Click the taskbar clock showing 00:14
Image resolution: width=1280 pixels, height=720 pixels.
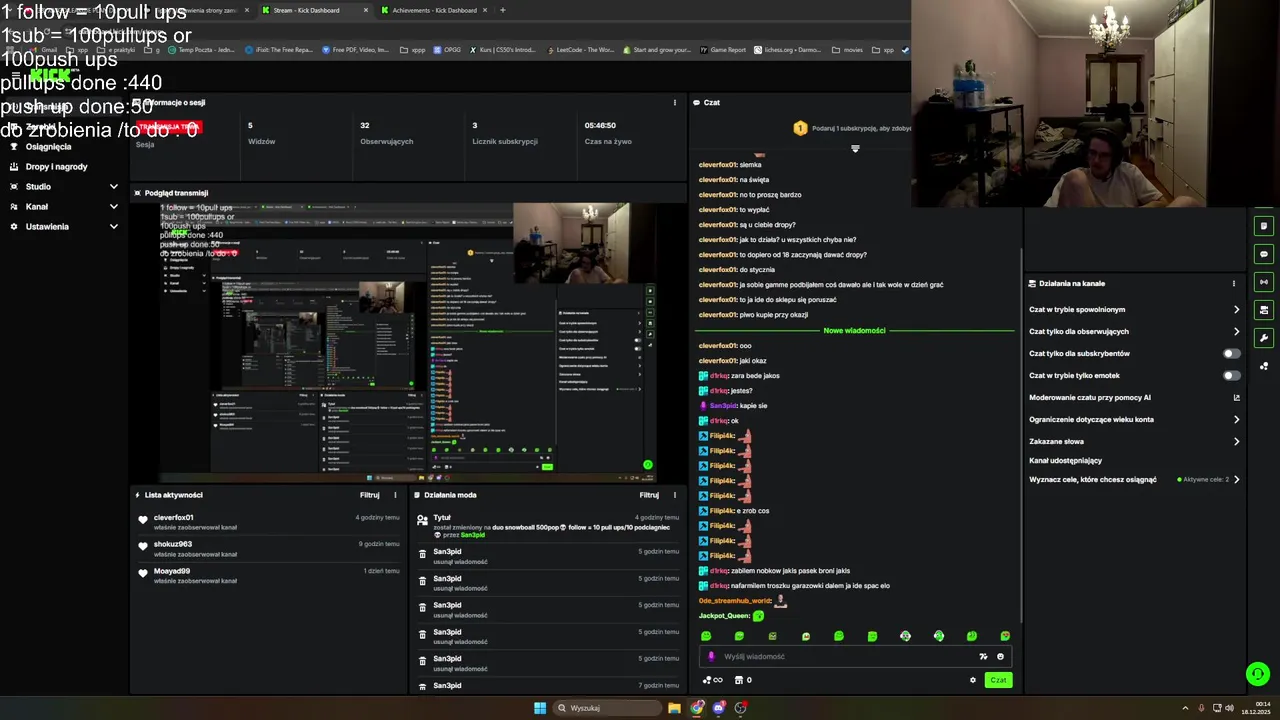pos(1256,708)
